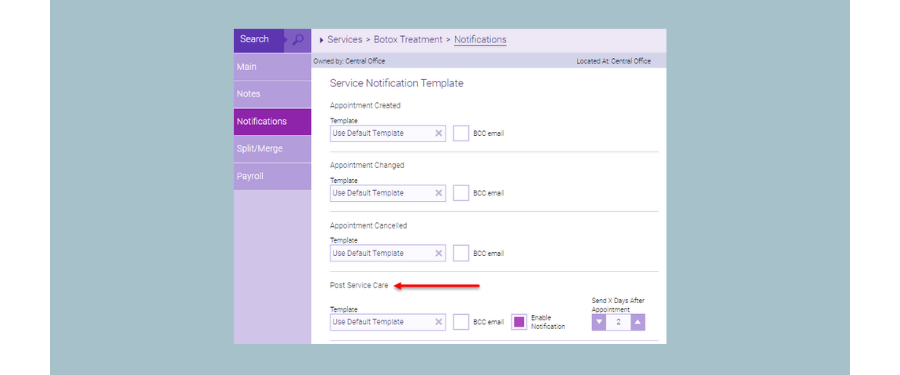Toggle BCC email for Appointment Created
This screenshot has height=375, width=900.
pyautogui.click(x=461, y=133)
